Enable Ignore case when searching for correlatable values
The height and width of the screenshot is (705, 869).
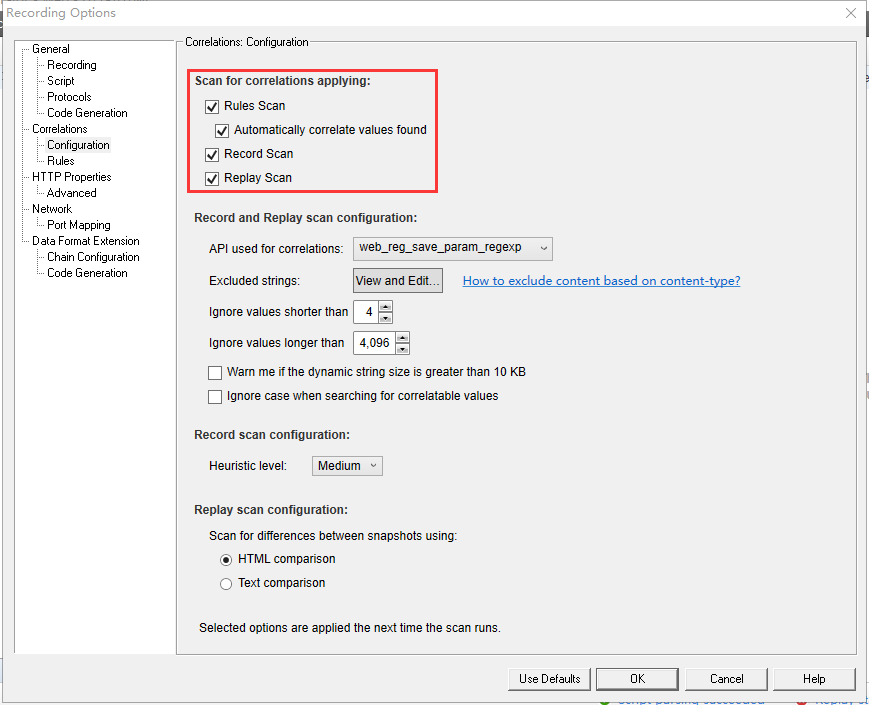[x=215, y=396]
